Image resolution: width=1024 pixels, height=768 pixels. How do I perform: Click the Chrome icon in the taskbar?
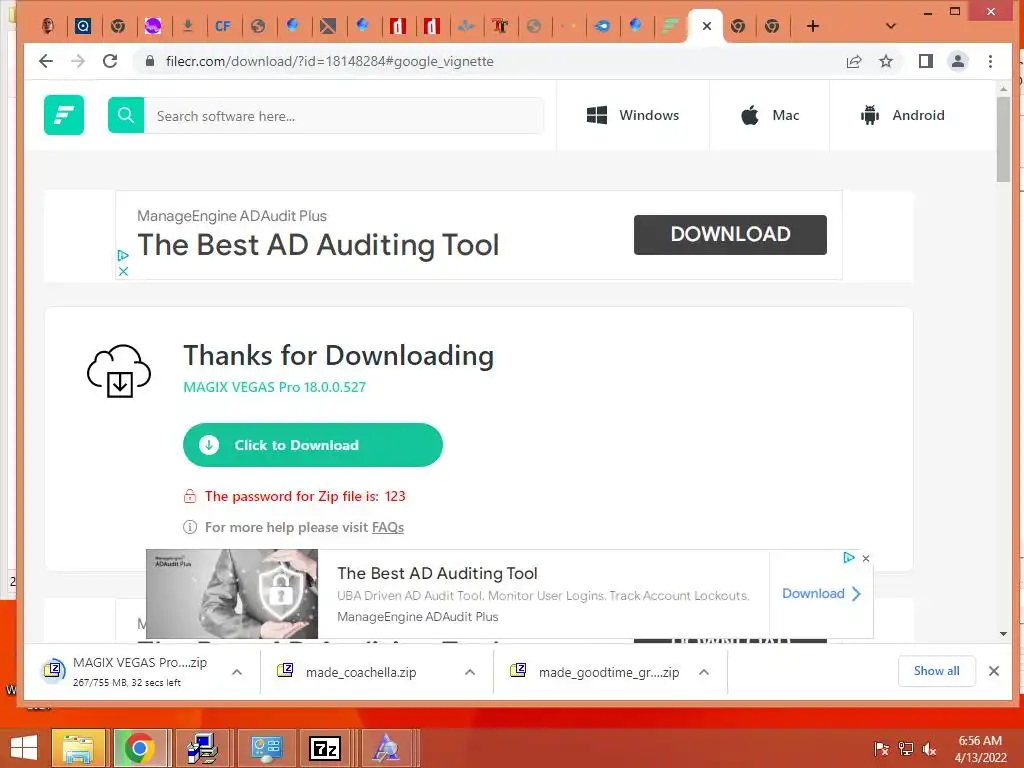click(139, 748)
